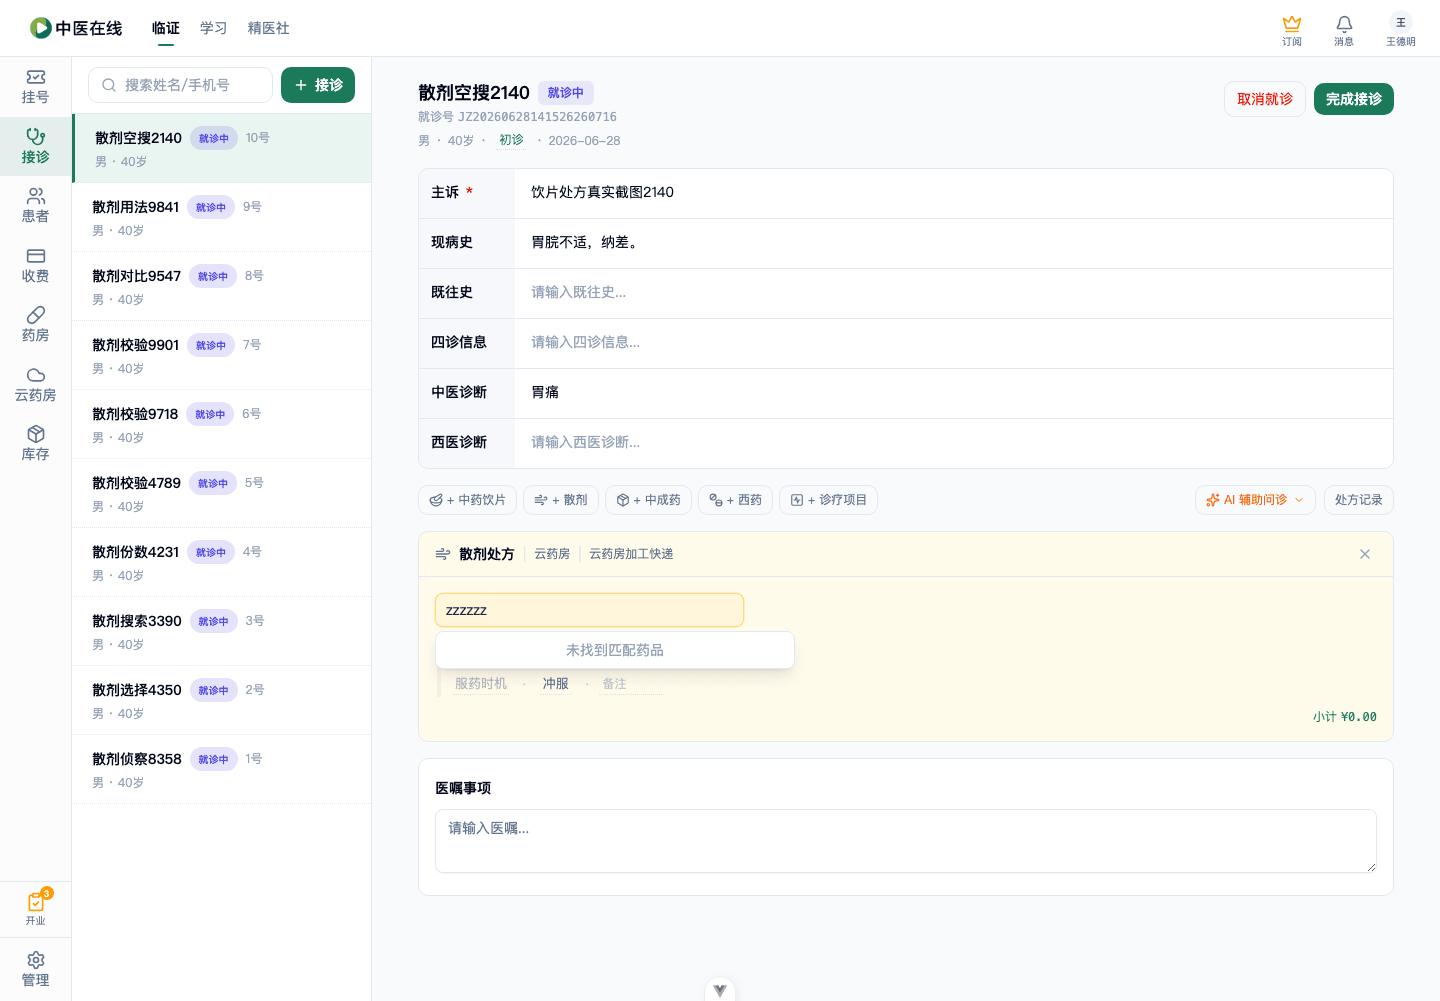The width and height of the screenshot is (1440, 1001).
Task: Select patient 散剂校验9718 in list
Action: coord(222,424)
